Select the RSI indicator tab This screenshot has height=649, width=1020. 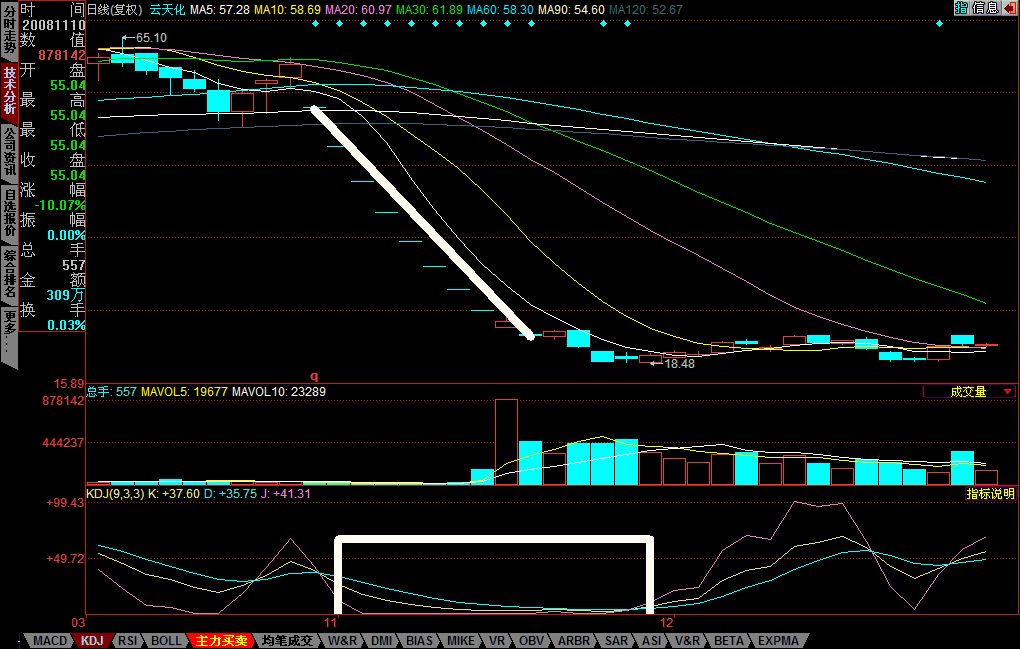[x=127, y=640]
